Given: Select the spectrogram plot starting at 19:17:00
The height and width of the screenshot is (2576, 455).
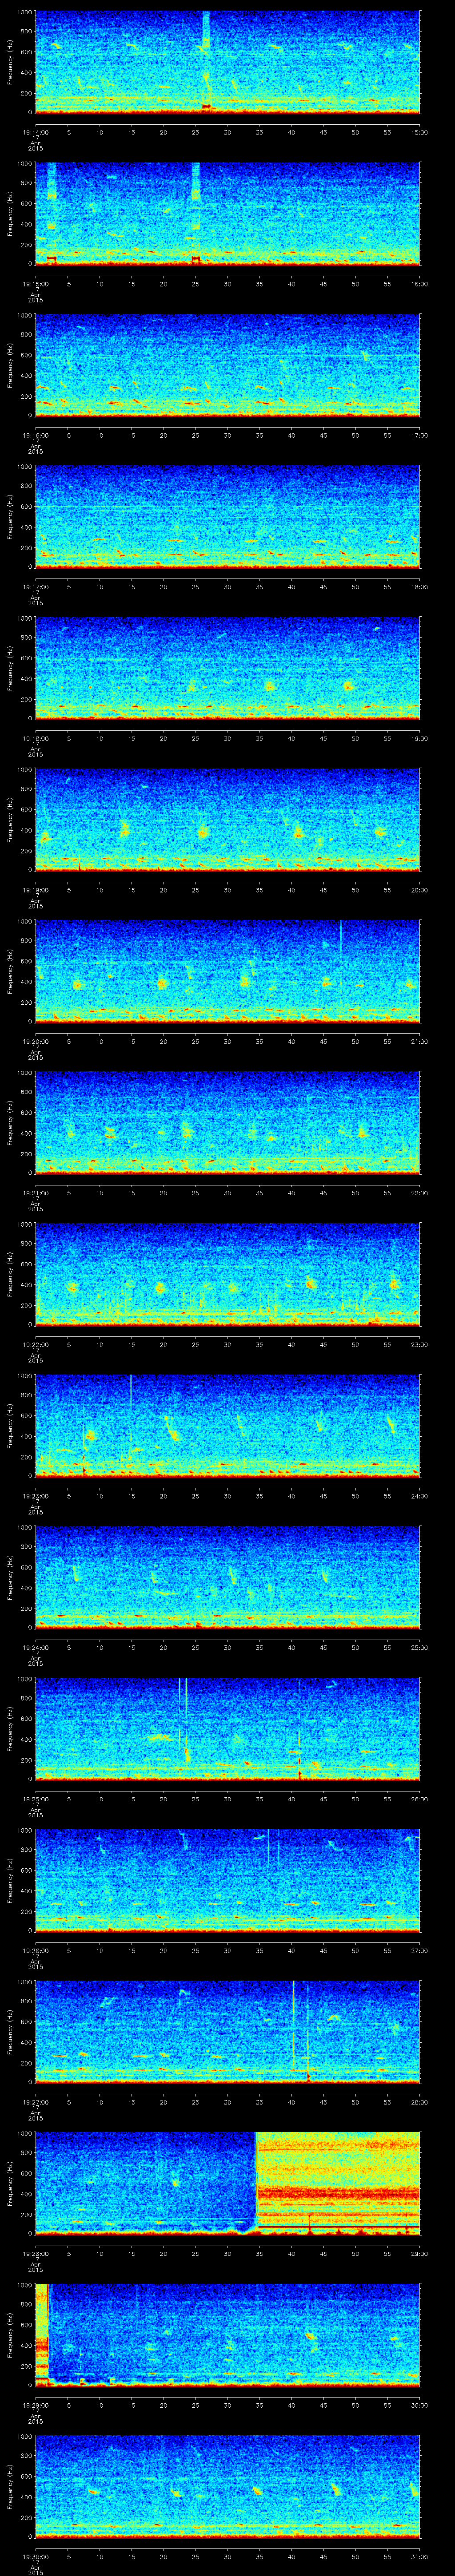Looking at the screenshot, I should [x=227, y=516].
